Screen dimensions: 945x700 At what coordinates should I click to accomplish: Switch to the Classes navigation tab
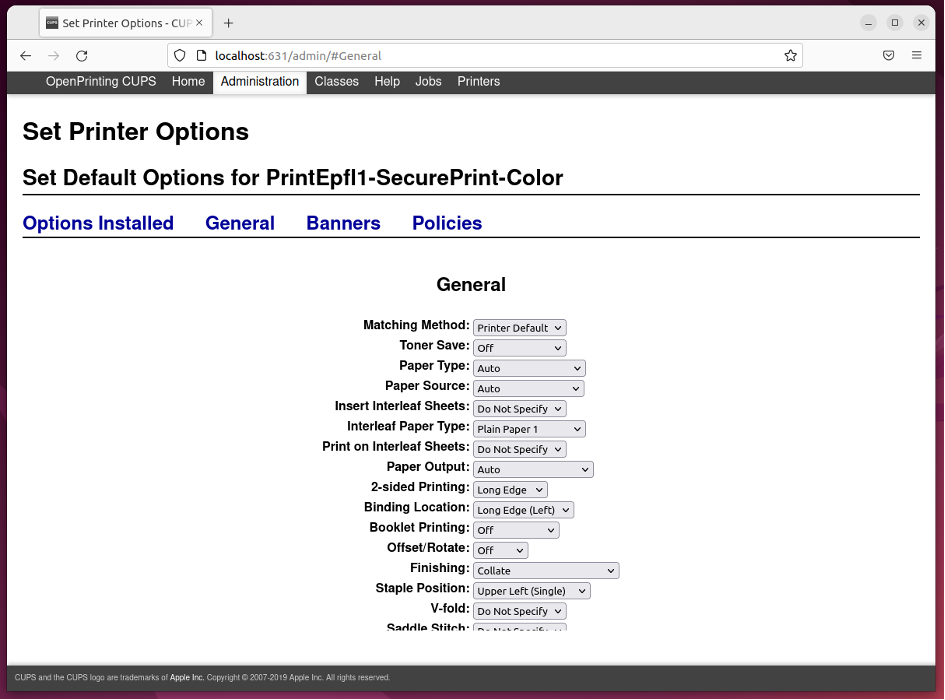pos(336,82)
